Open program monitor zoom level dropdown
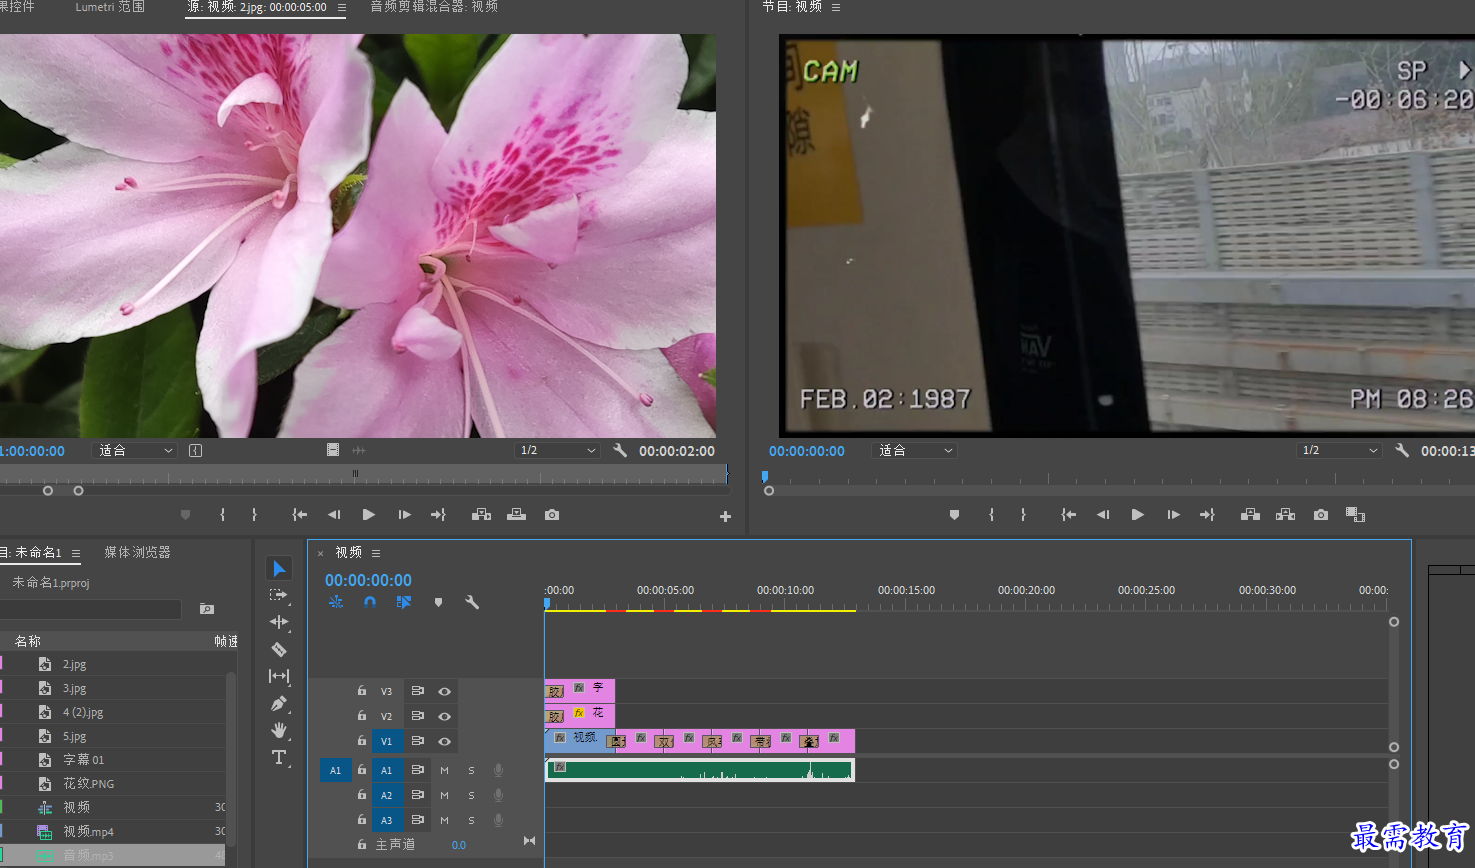The height and width of the screenshot is (868, 1475). click(x=915, y=451)
